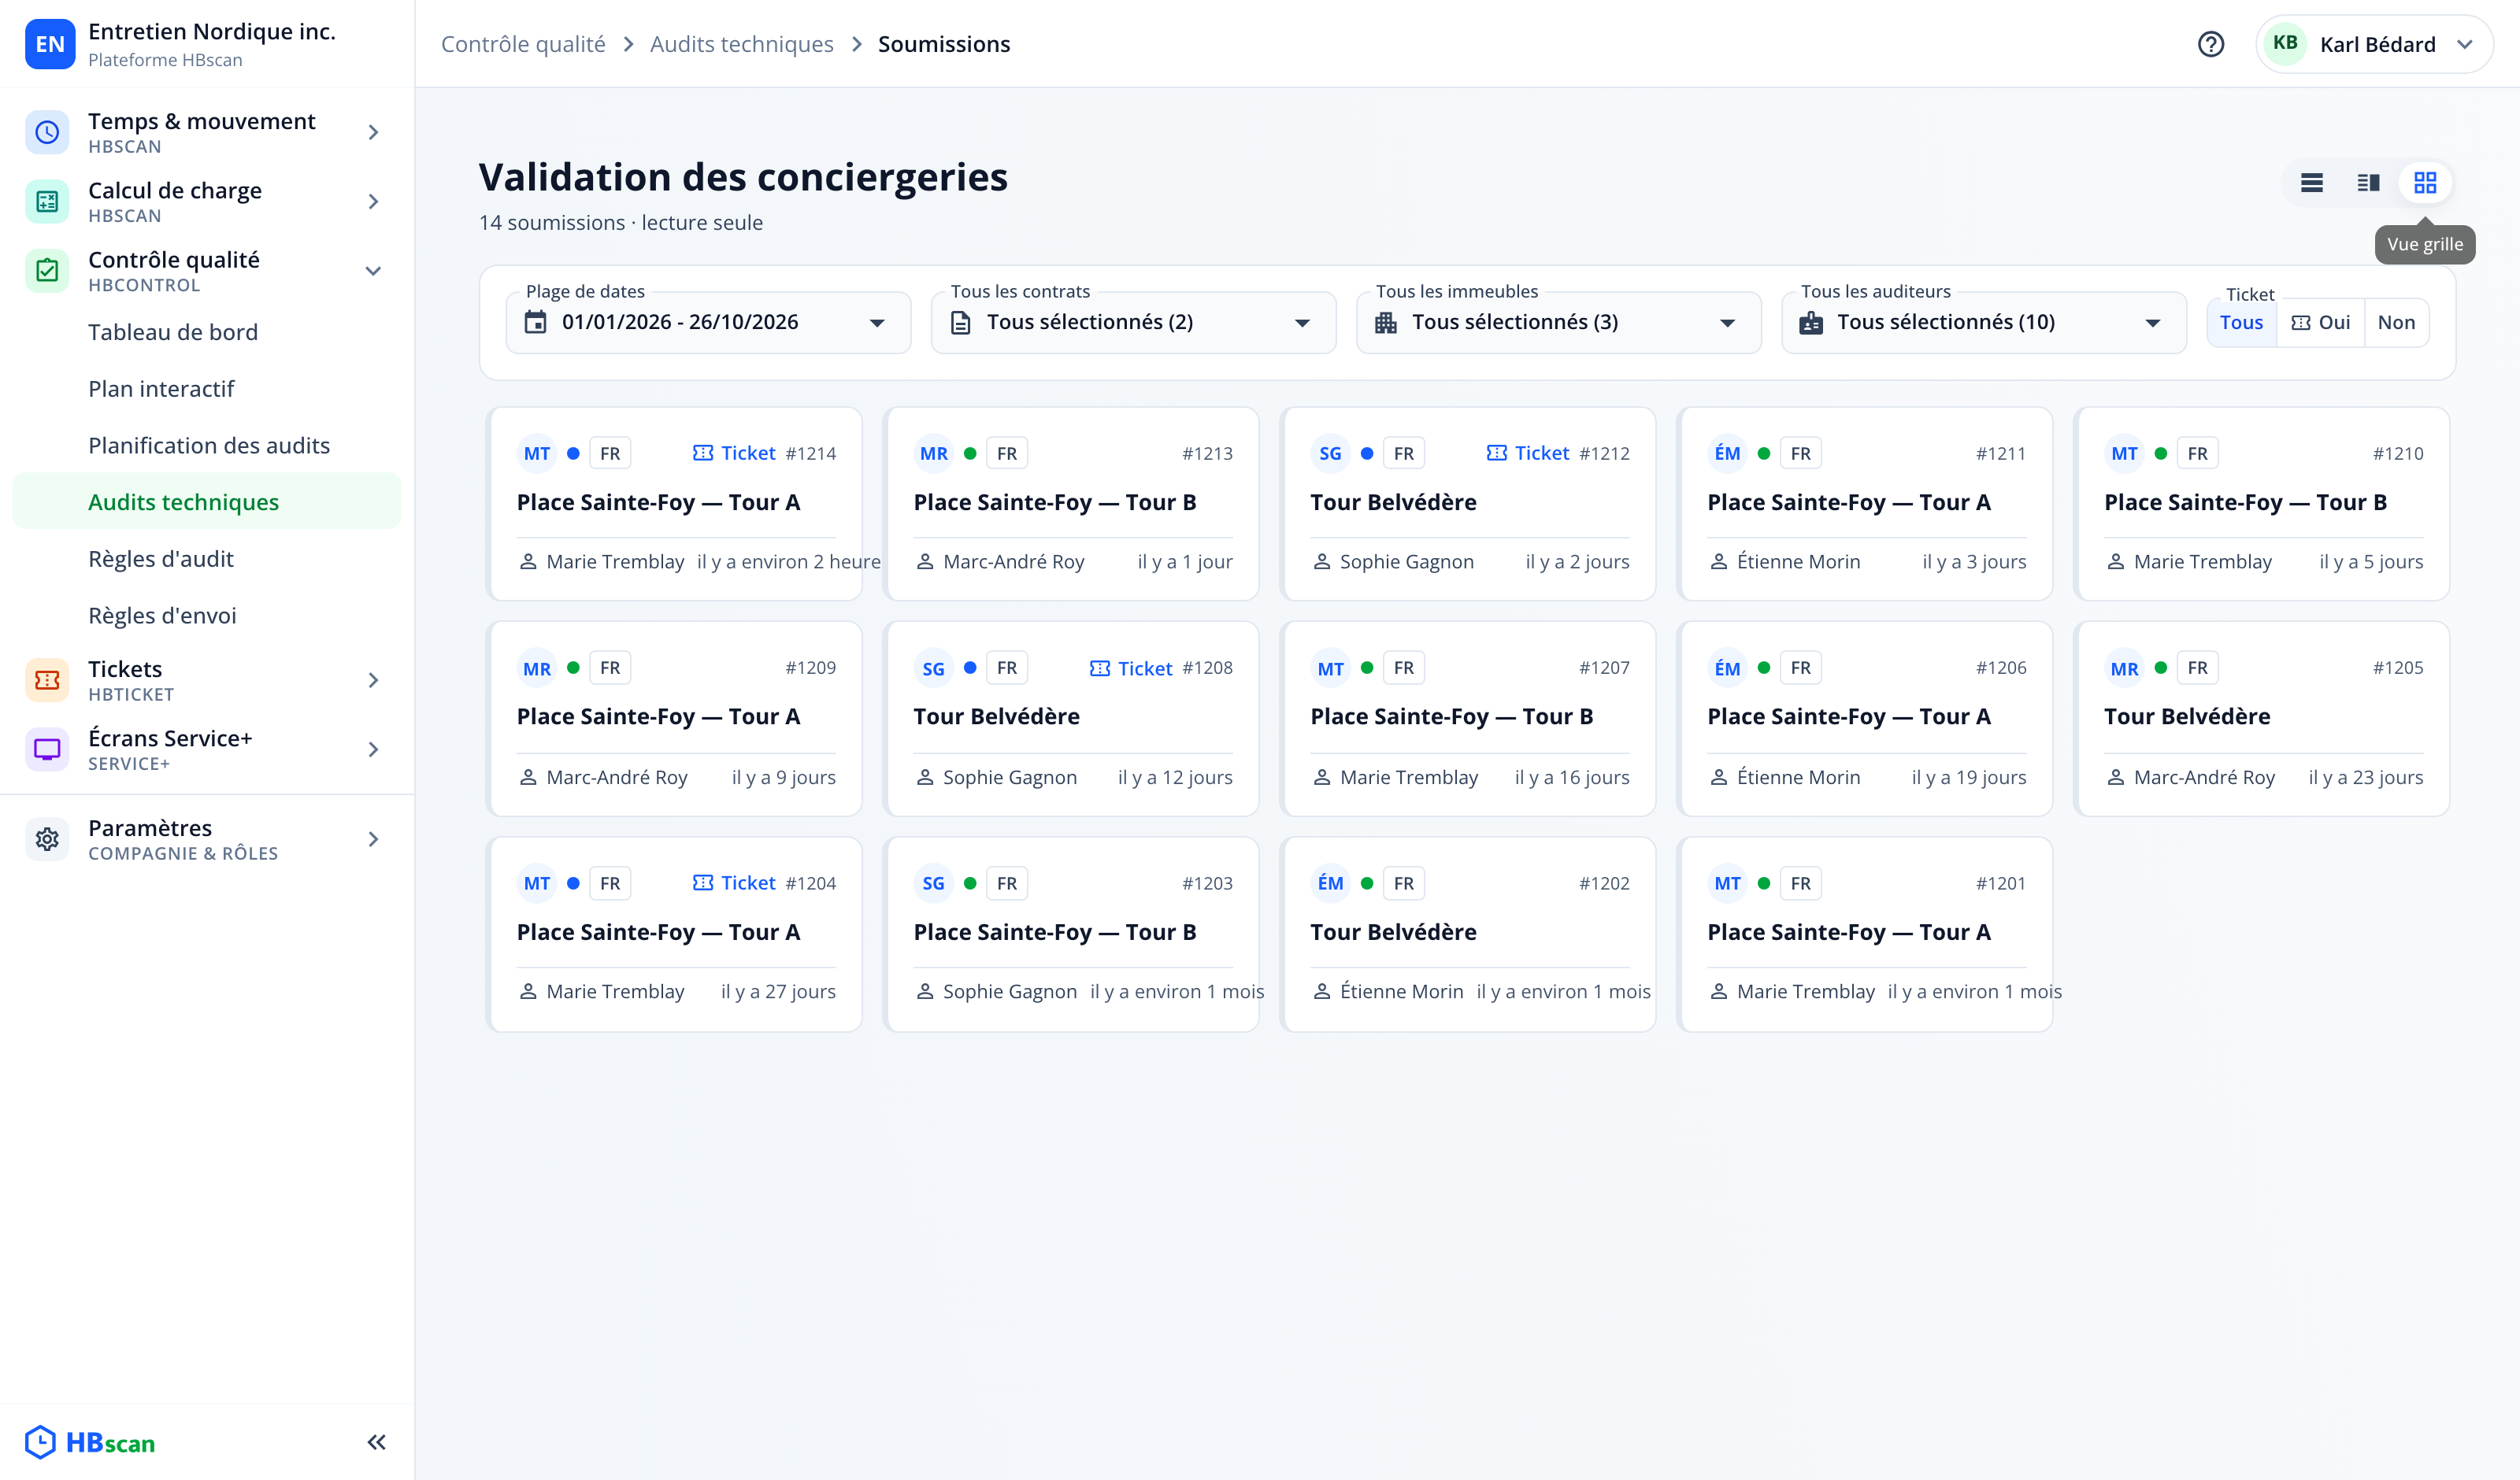
Task: Collapse the sidebar with double chevron
Action: tap(377, 1442)
